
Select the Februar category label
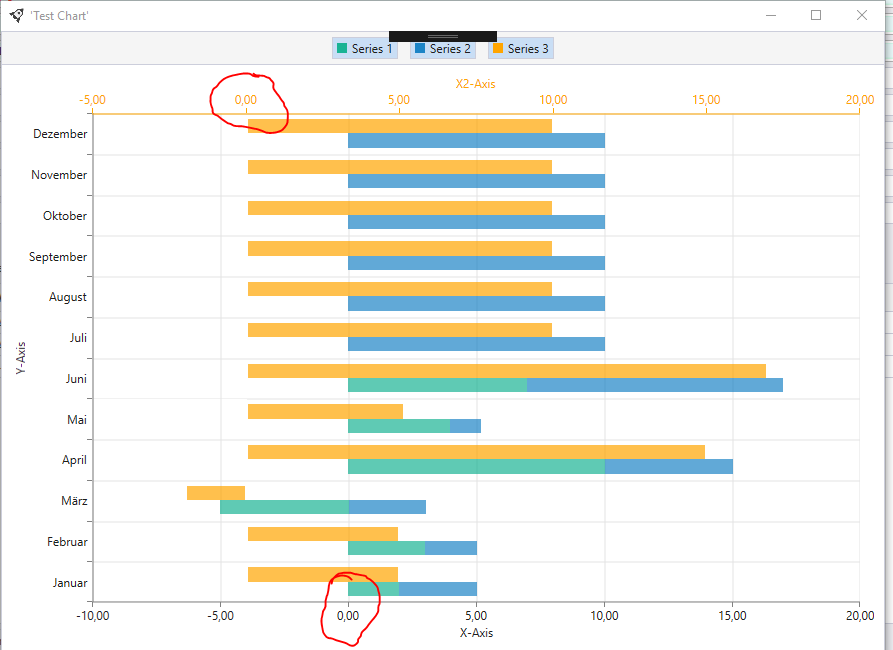(67, 542)
